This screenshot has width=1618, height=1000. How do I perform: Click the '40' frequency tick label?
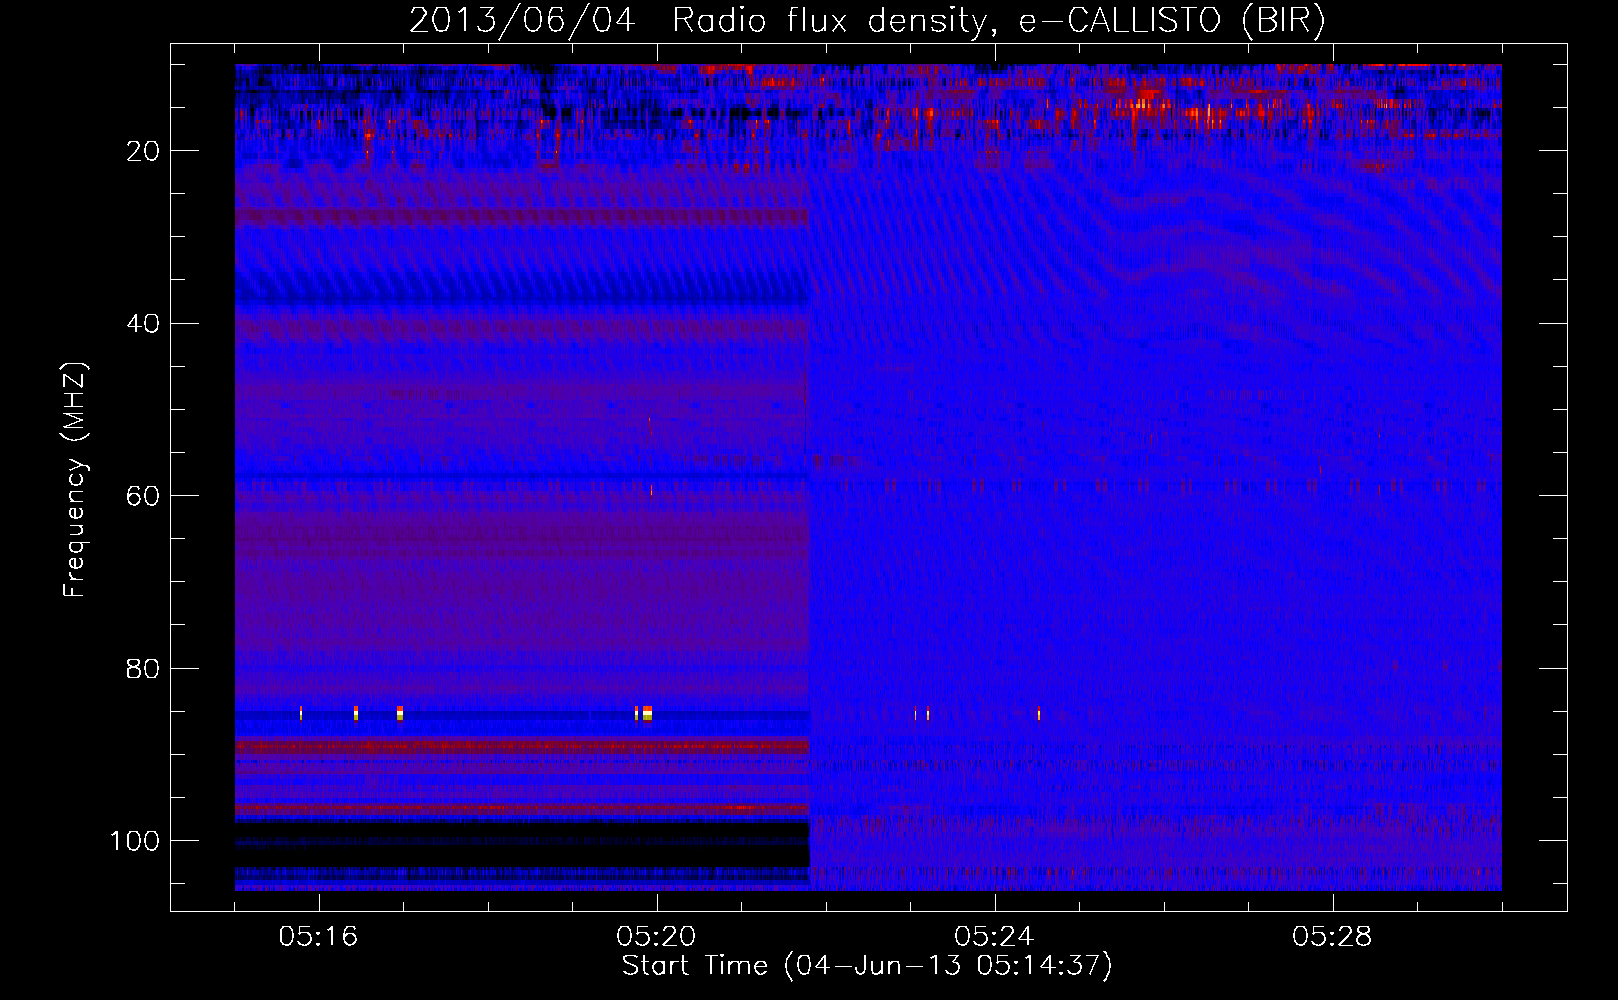(144, 324)
